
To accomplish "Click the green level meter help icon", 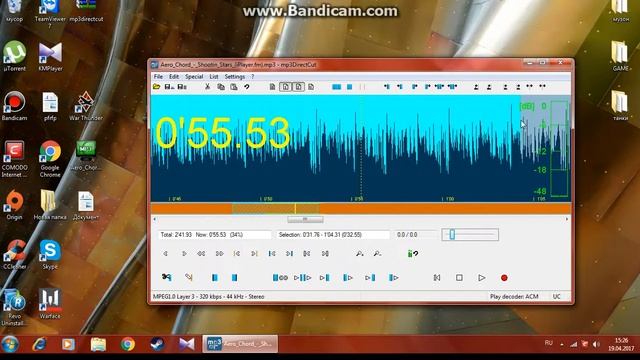I will 413,253.
